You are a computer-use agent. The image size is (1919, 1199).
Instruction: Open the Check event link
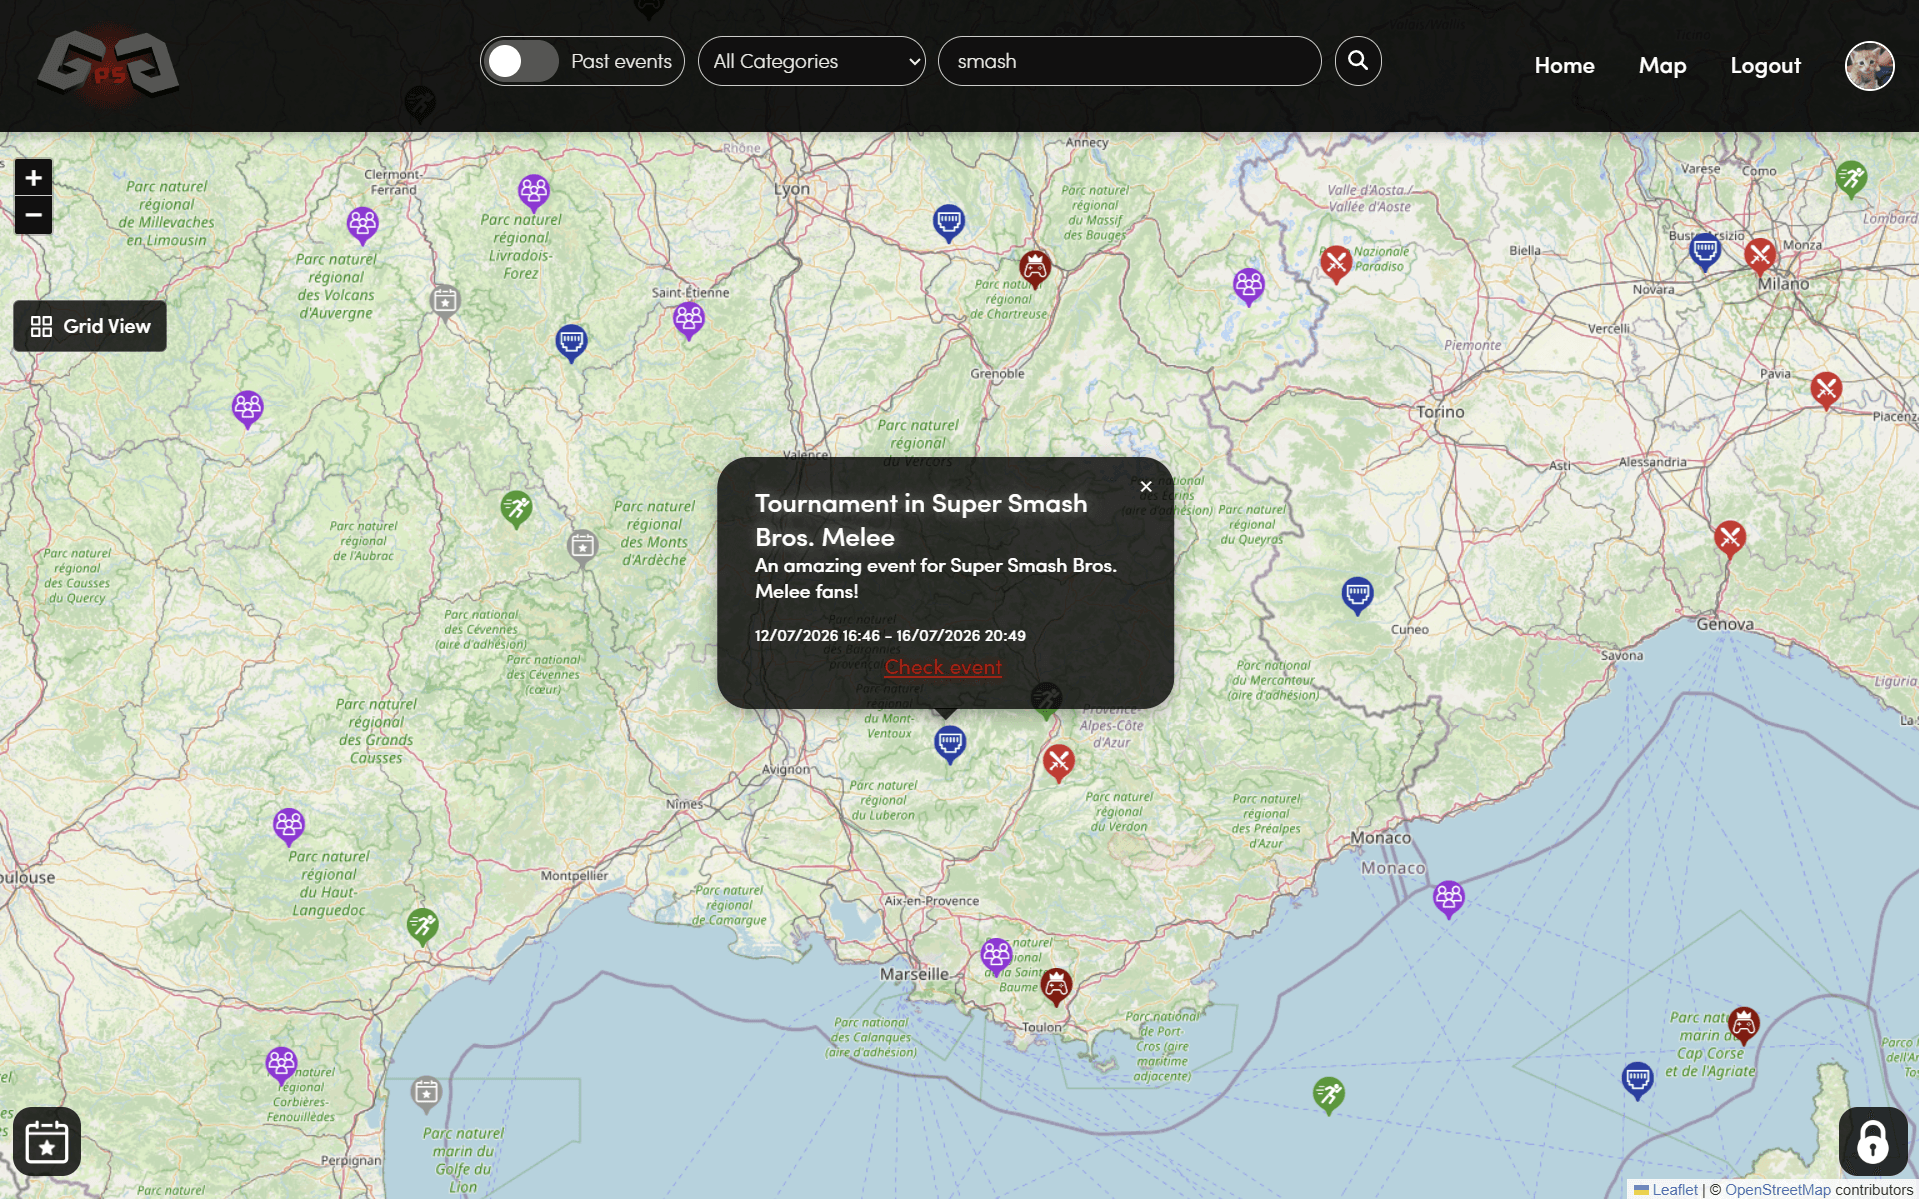point(943,667)
